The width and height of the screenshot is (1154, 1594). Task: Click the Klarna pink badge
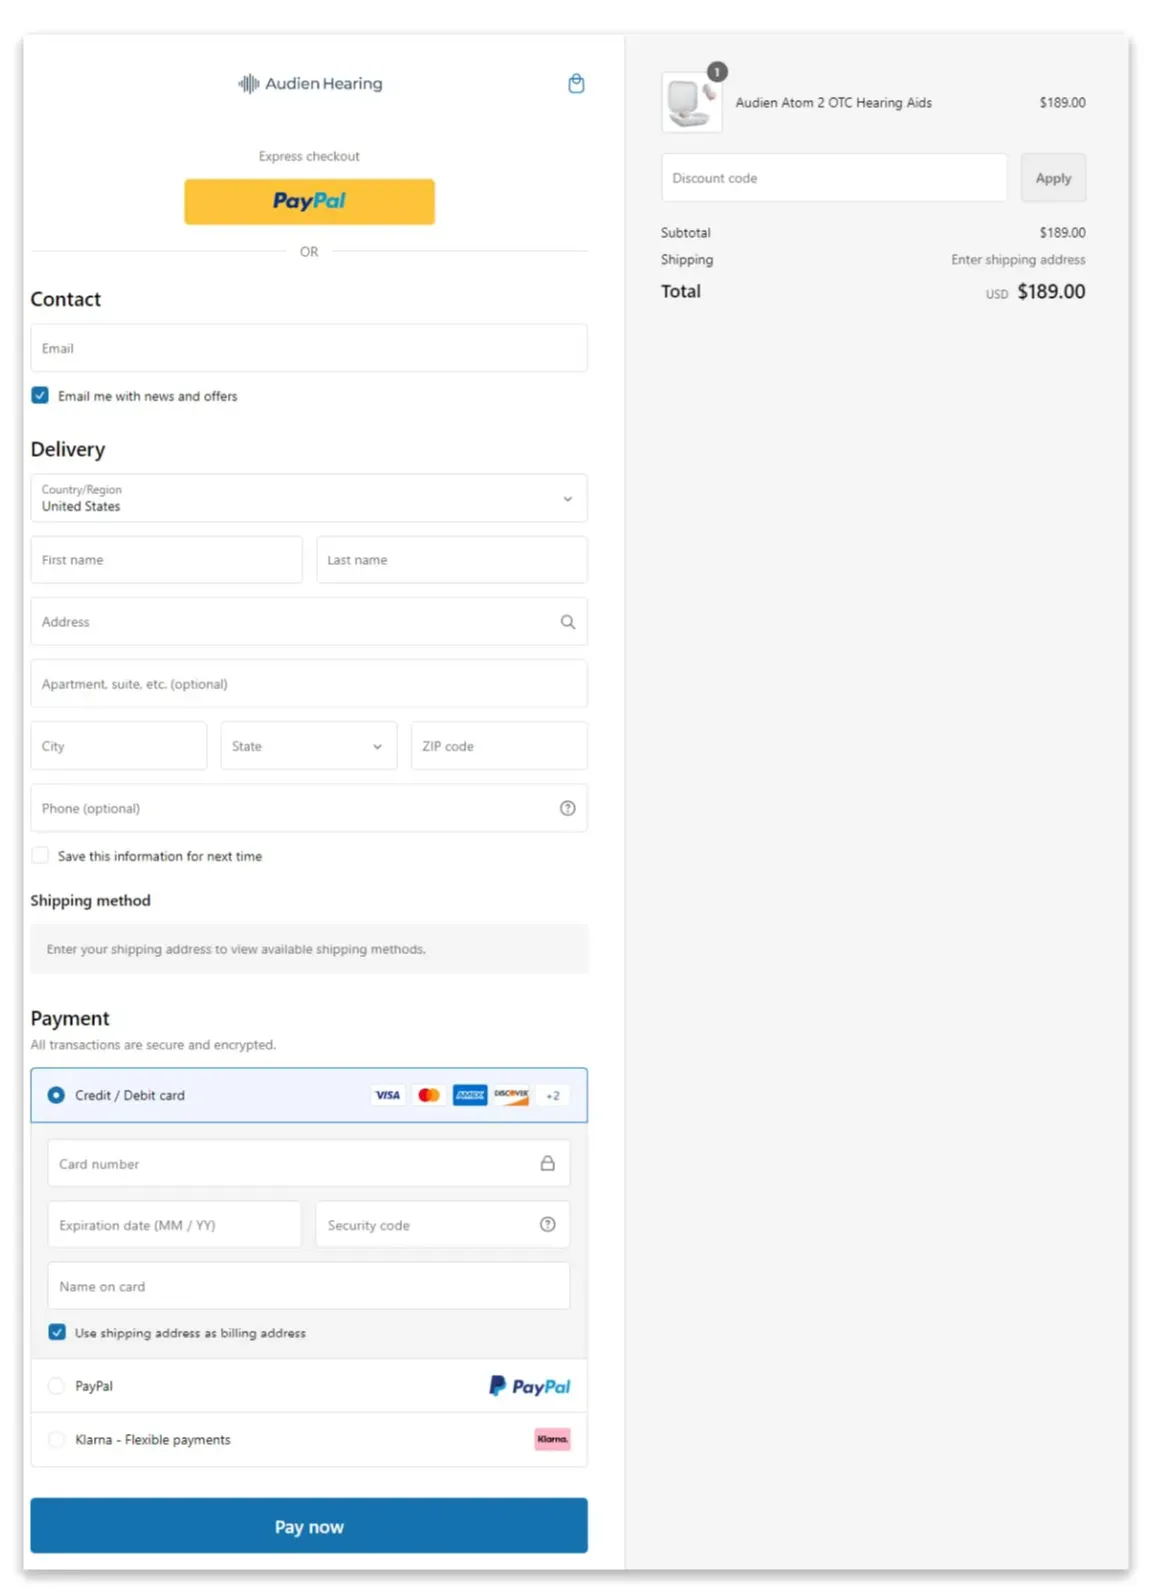pos(552,1439)
